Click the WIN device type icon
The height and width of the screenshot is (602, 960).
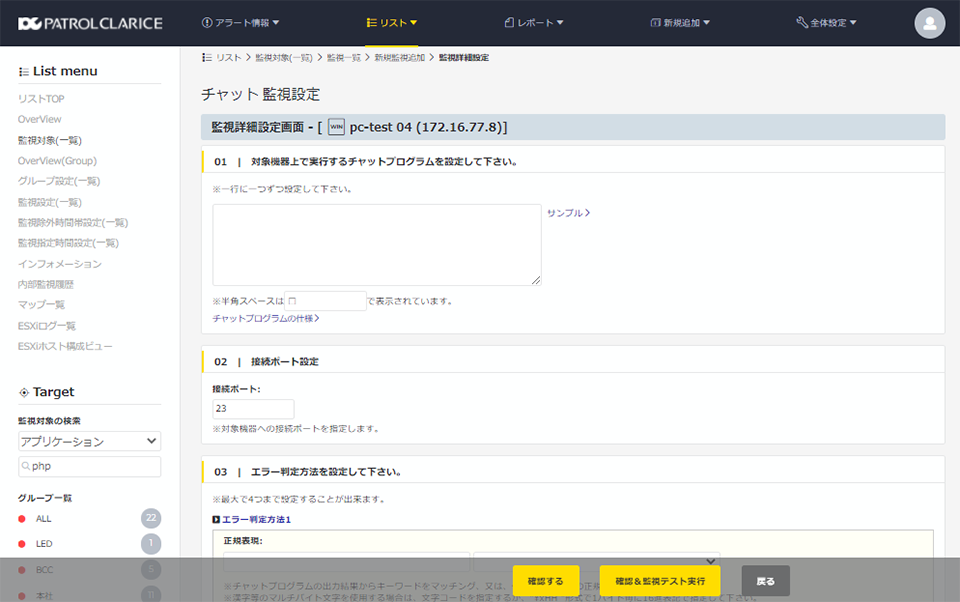[336, 127]
